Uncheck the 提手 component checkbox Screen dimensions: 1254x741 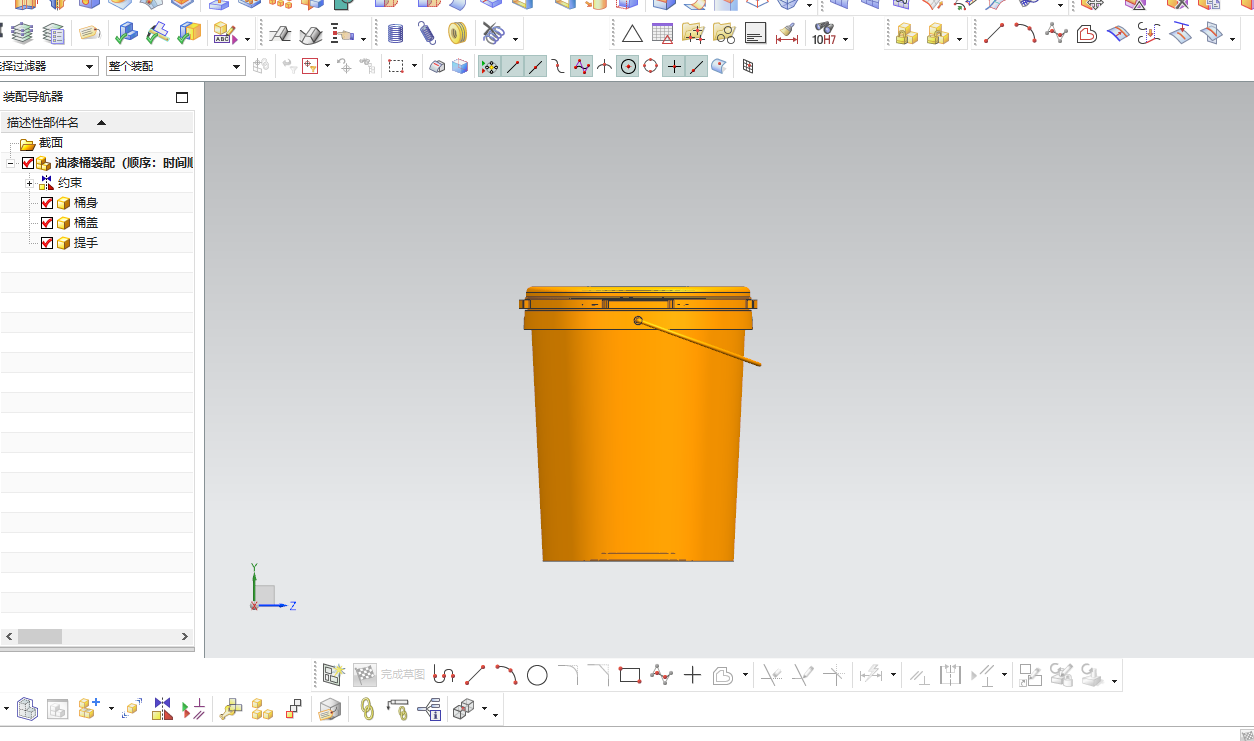[47, 243]
